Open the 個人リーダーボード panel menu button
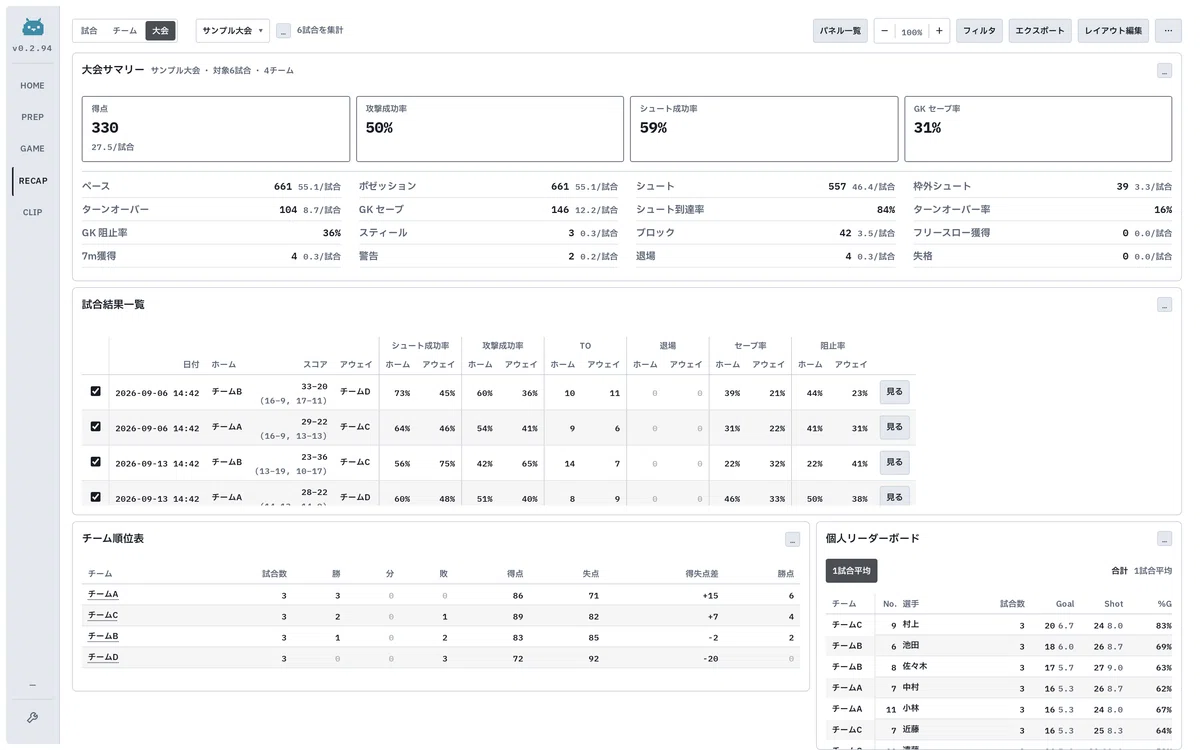Screen dimensions: 1200x750 [x=1164, y=539]
